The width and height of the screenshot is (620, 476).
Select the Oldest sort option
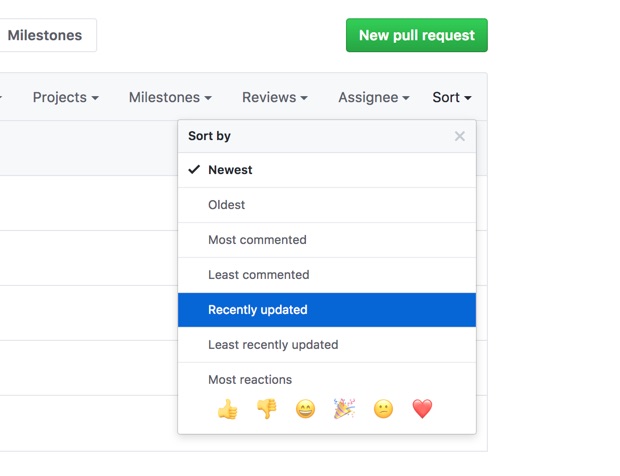tap(327, 205)
